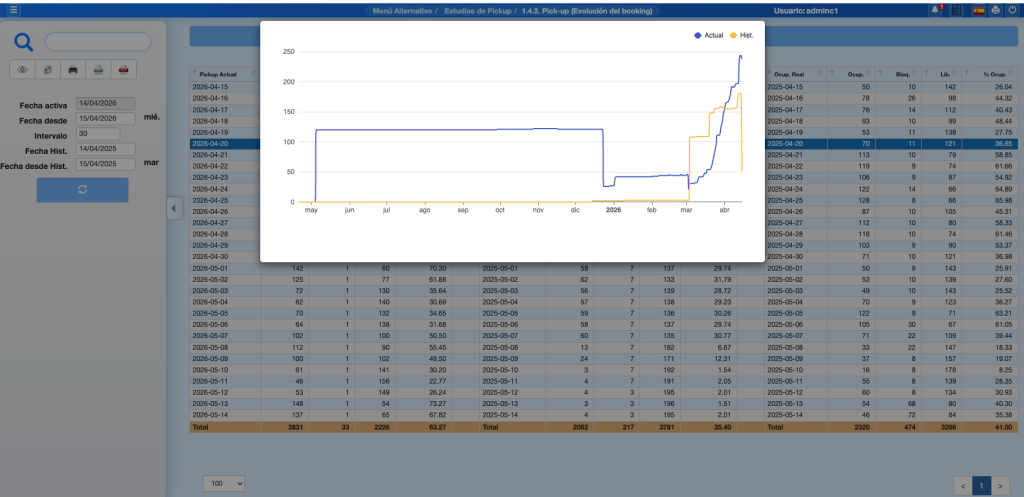Open the document list icon in header
Screen dimensions: 1024x497
click(x=957, y=9)
